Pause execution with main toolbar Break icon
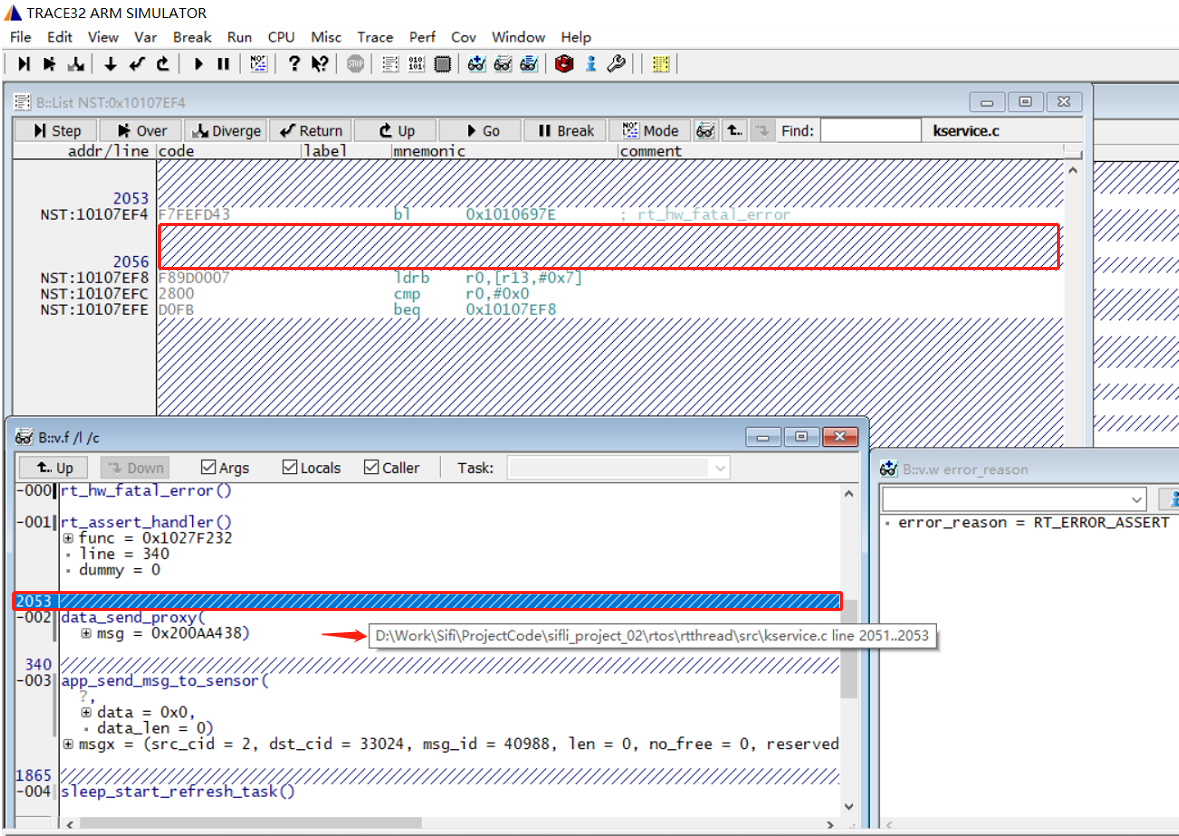The image size is (1179, 836). coord(223,64)
